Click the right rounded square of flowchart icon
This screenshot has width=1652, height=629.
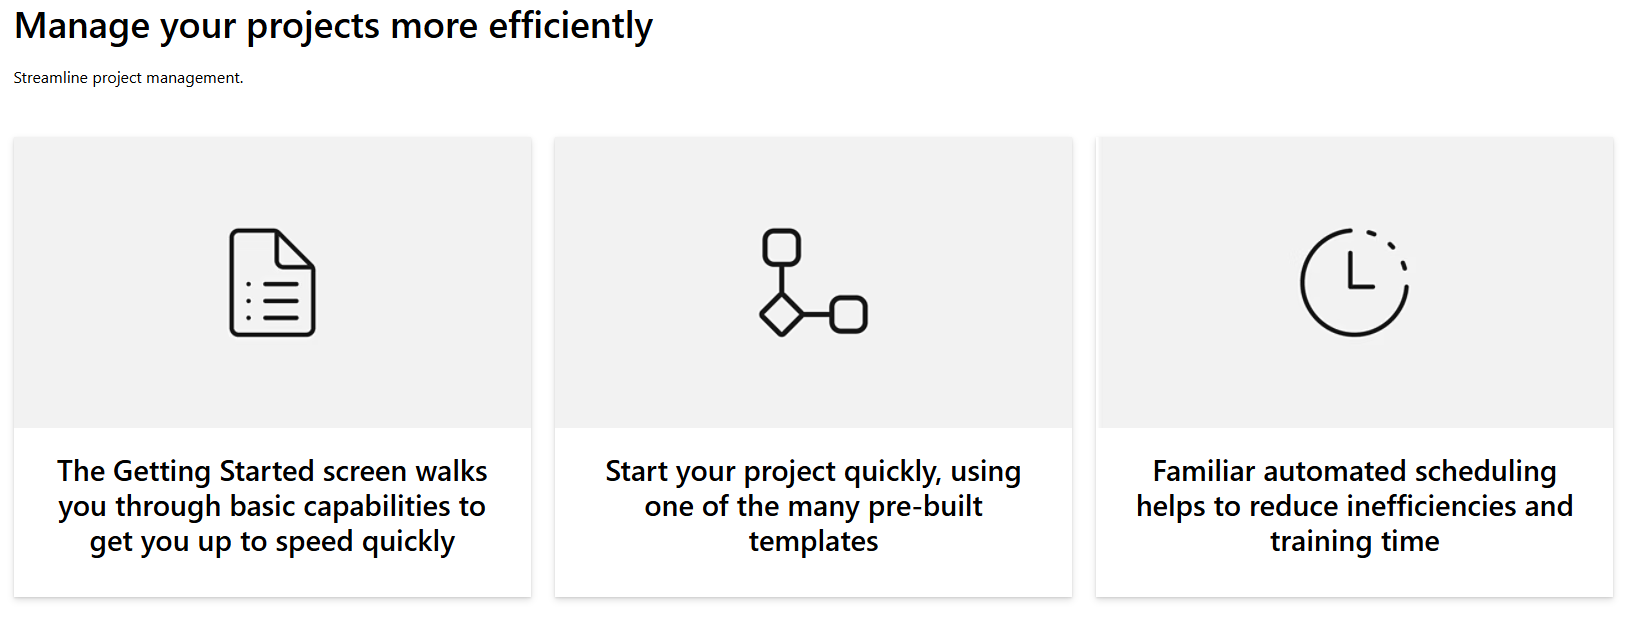pyautogui.click(x=849, y=315)
